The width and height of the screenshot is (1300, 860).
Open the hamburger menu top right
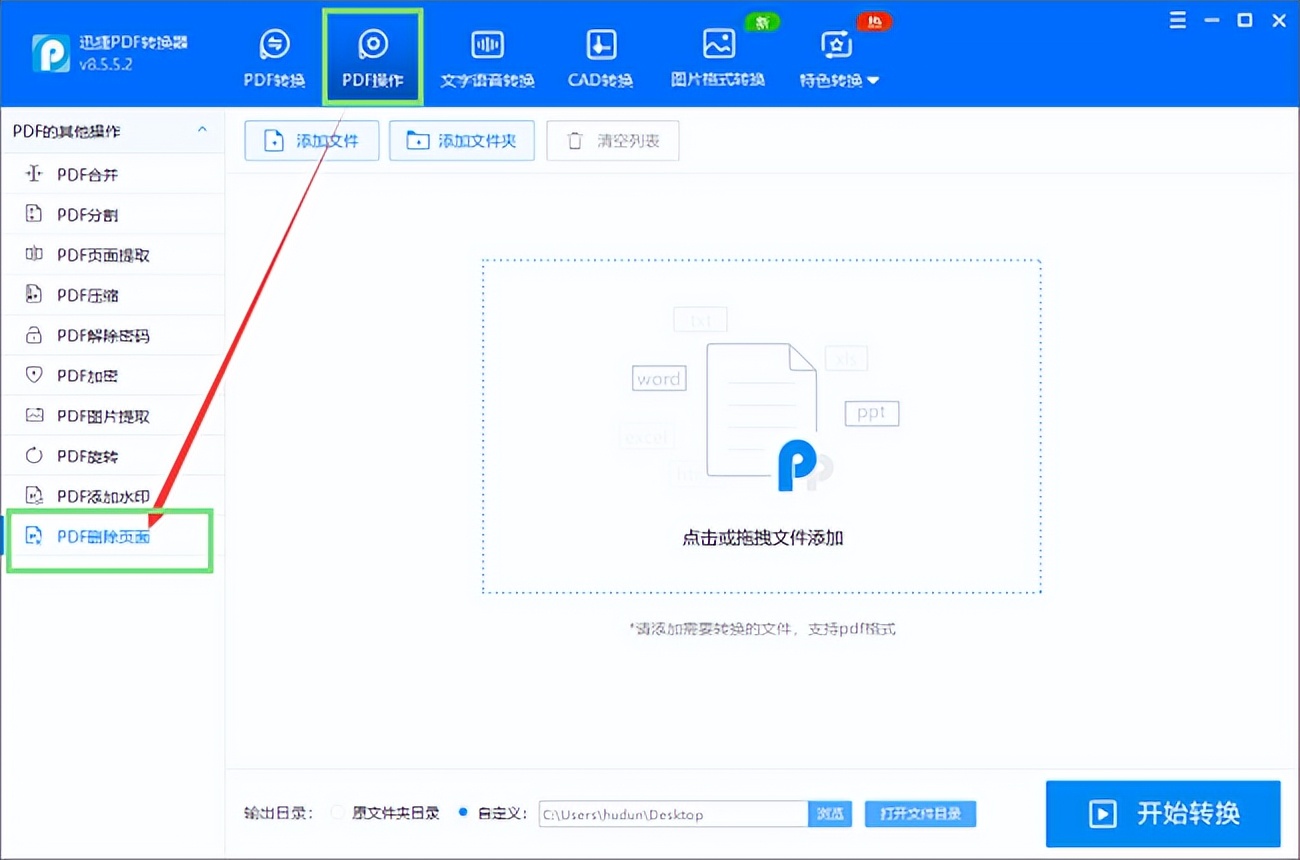pos(1178,19)
